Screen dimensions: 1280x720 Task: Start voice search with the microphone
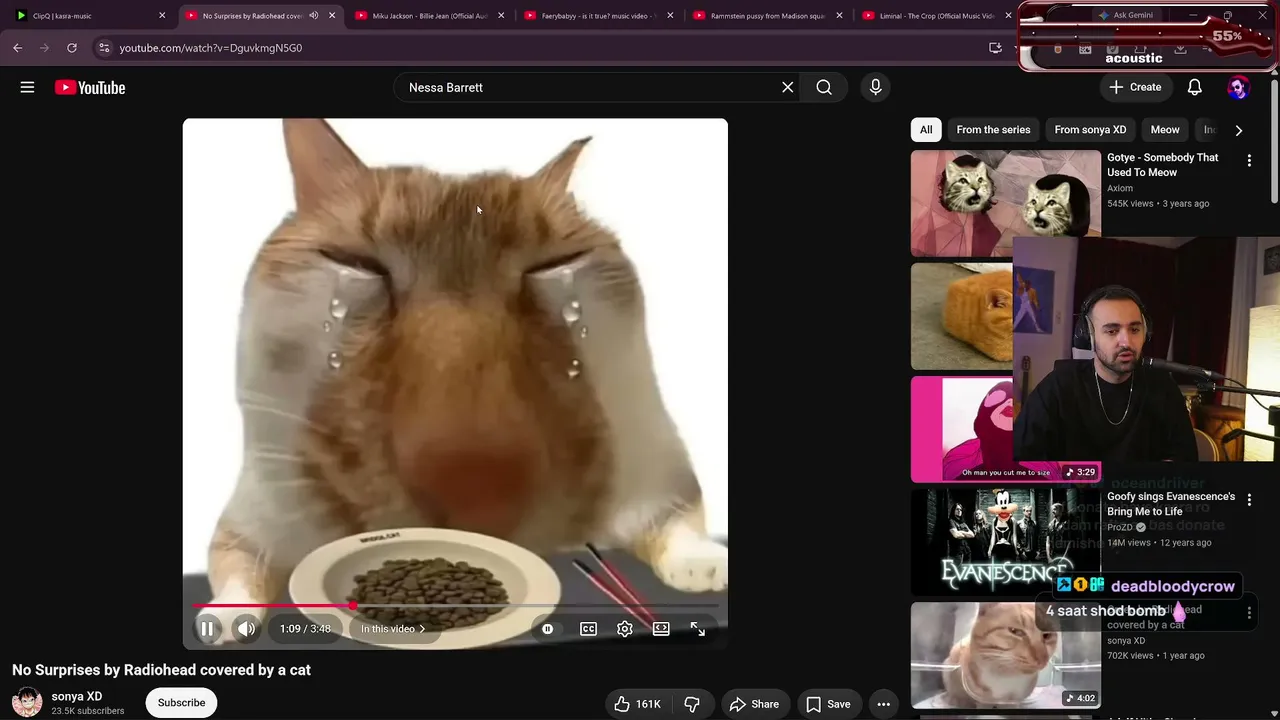(x=875, y=88)
